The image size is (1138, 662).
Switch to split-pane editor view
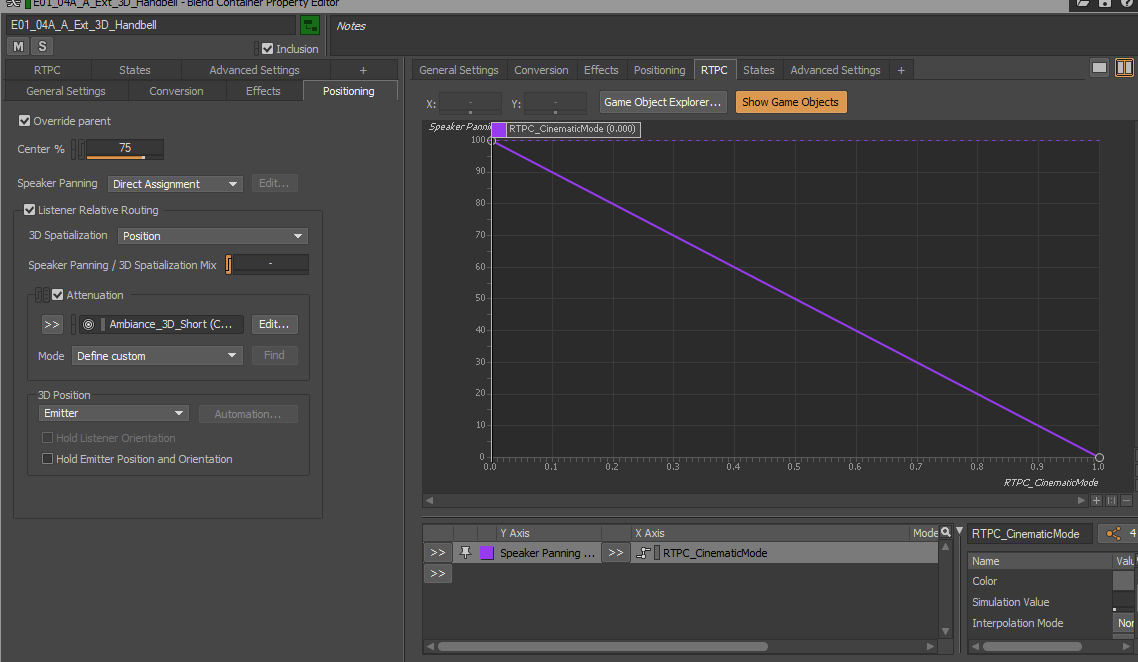pyautogui.click(x=1124, y=68)
